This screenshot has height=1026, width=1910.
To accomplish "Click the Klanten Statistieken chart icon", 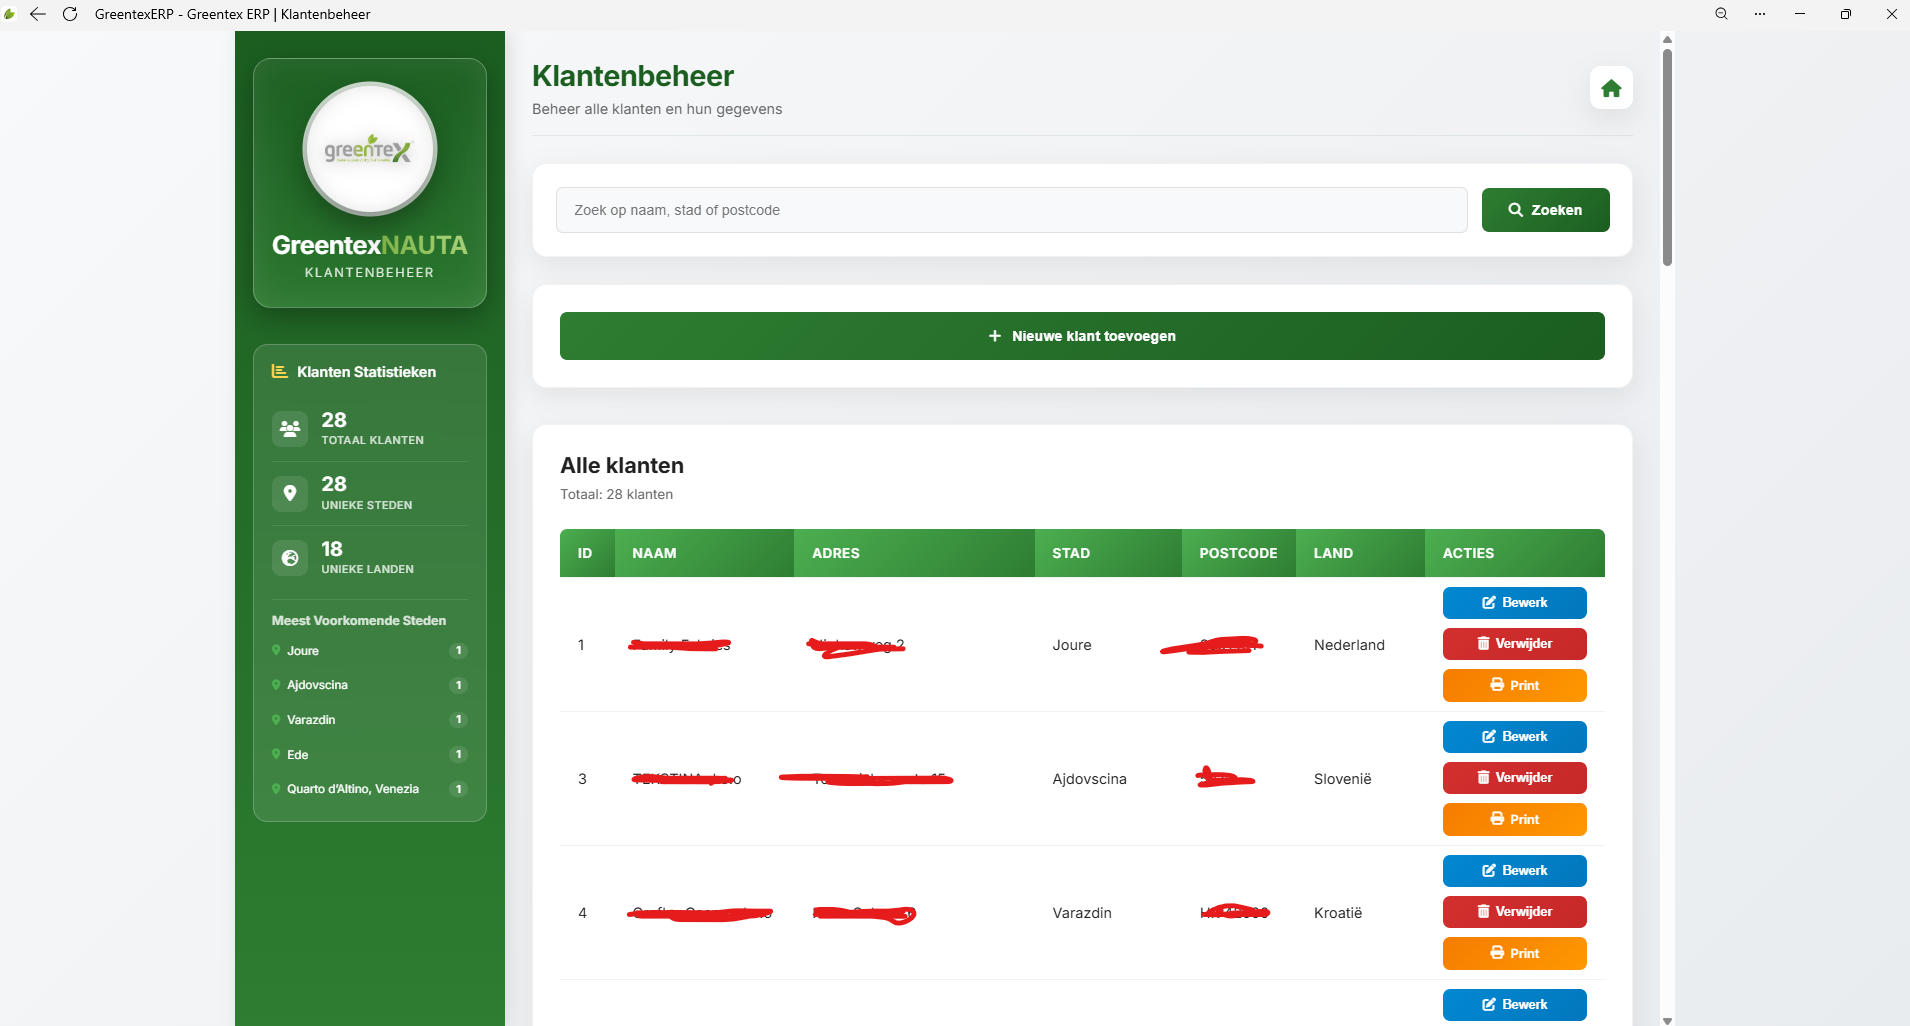I will click(x=280, y=371).
